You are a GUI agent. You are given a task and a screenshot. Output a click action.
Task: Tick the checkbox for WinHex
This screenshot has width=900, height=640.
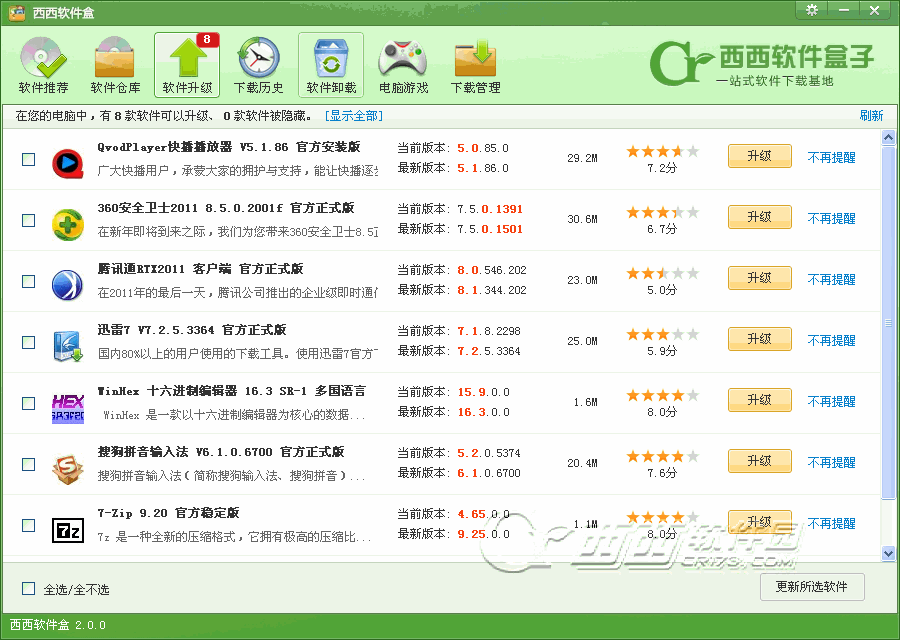[x=29, y=403]
